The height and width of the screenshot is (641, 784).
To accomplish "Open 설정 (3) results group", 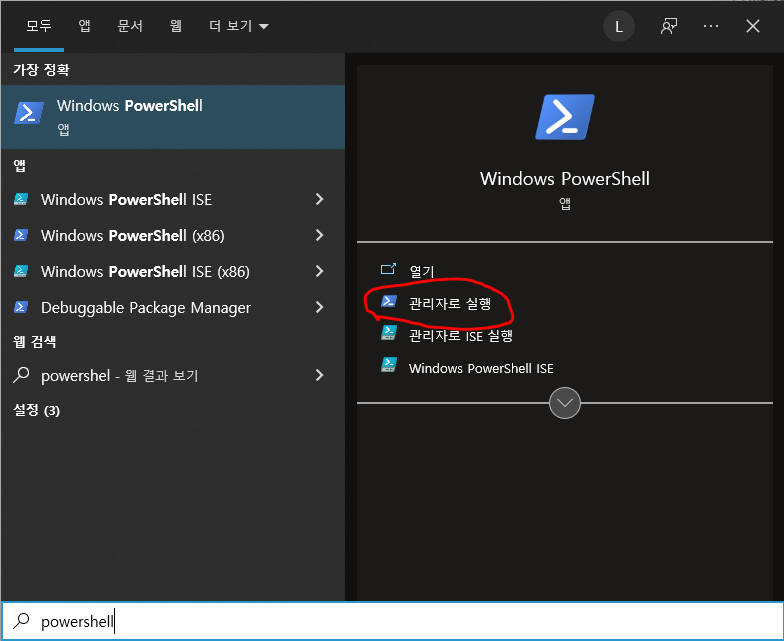I will 36,410.
